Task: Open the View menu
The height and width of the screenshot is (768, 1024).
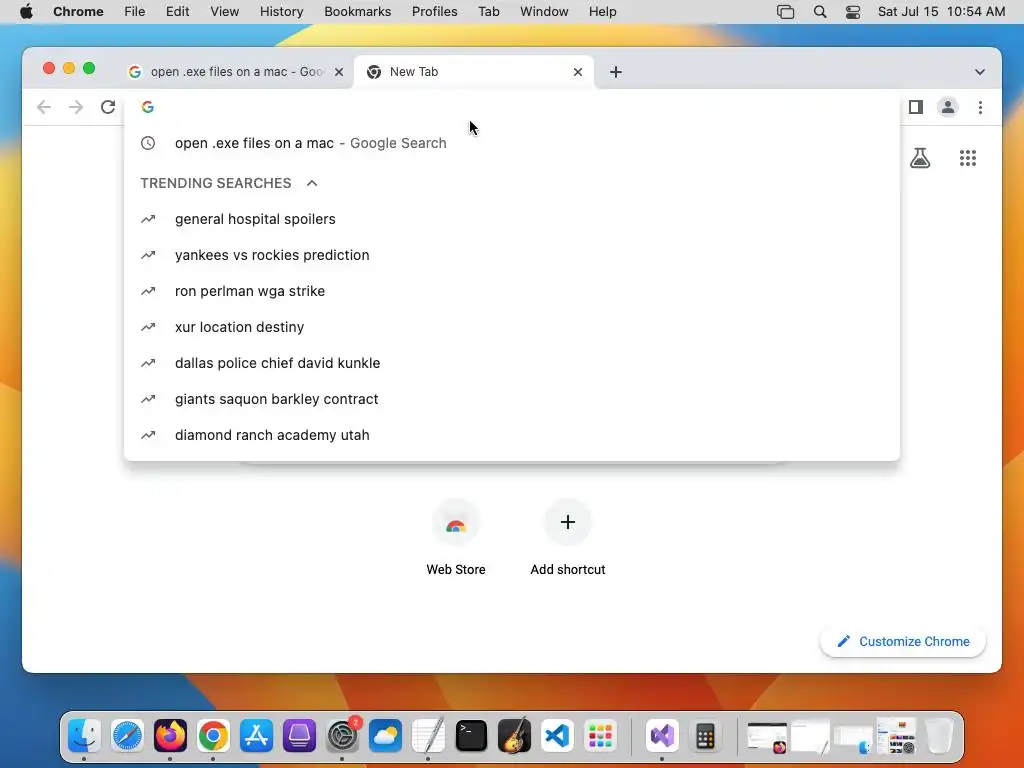Action: pyautogui.click(x=224, y=12)
